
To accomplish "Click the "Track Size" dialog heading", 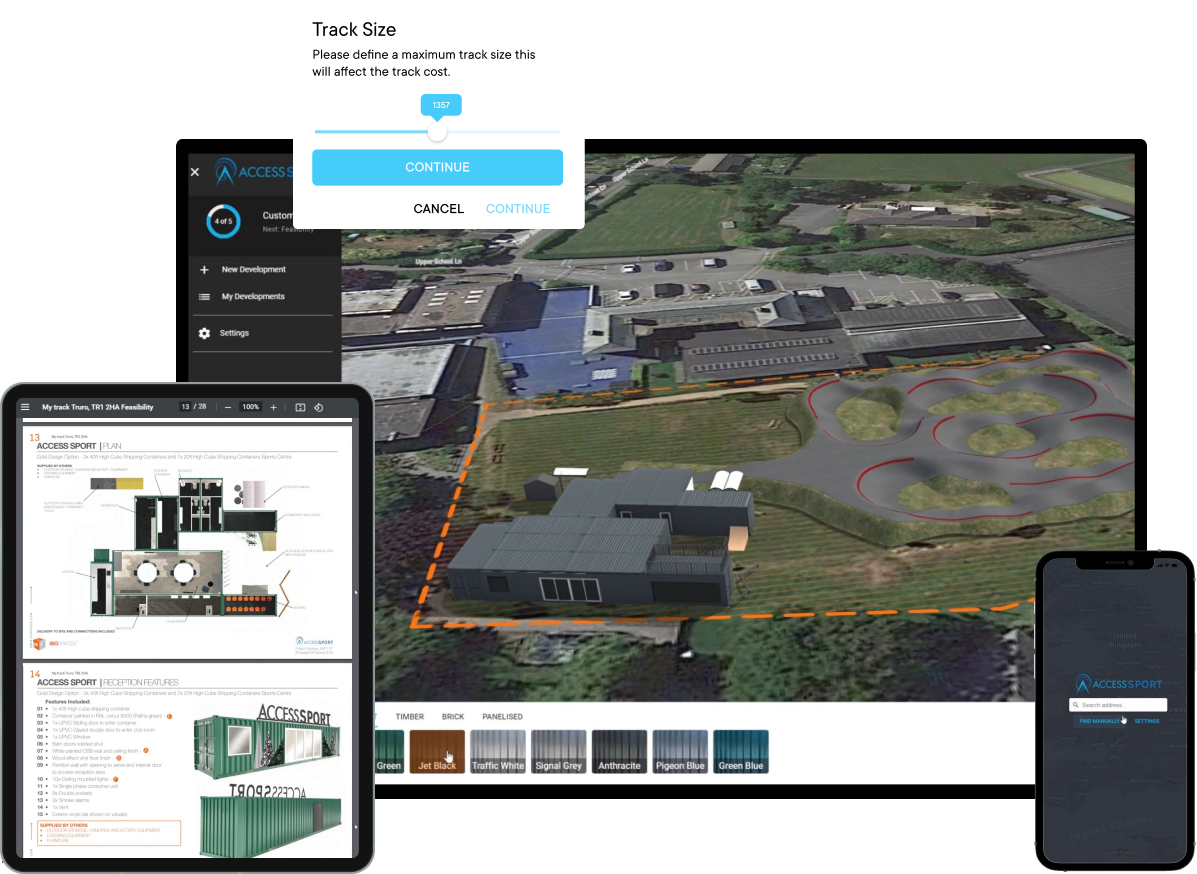I will pyautogui.click(x=354, y=30).
